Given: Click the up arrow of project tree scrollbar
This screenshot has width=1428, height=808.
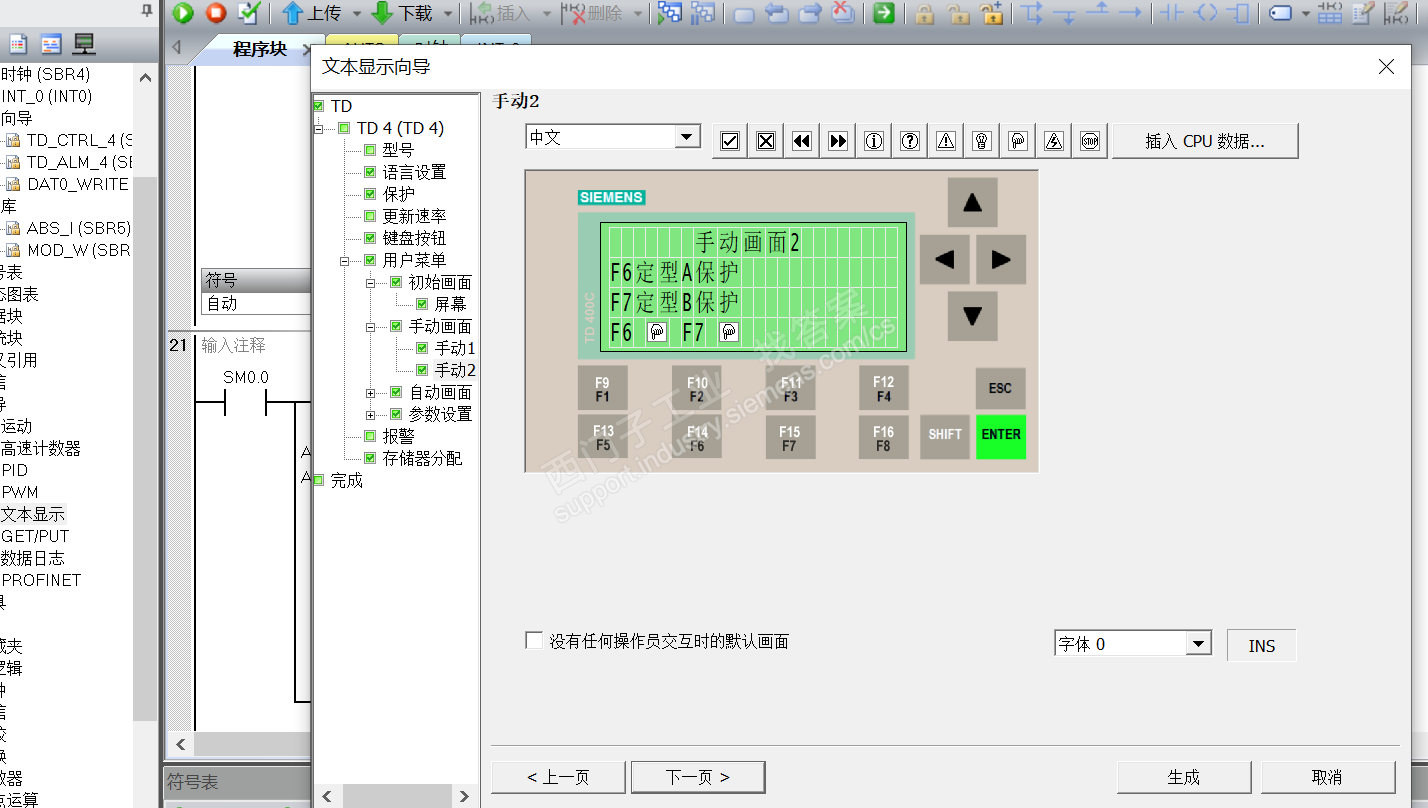Looking at the screenshot, I should tap(146, 77).
